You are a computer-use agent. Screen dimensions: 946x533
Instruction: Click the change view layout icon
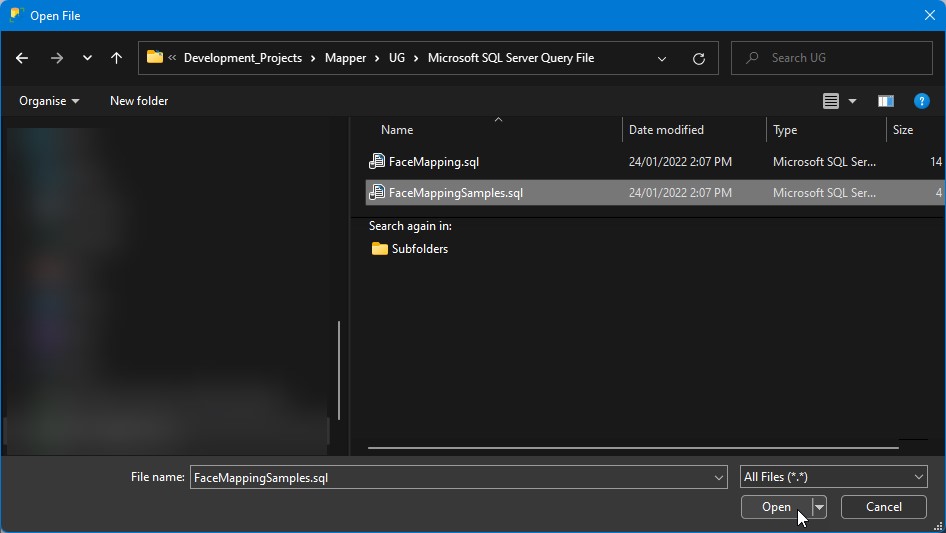(x=830, y=101)
